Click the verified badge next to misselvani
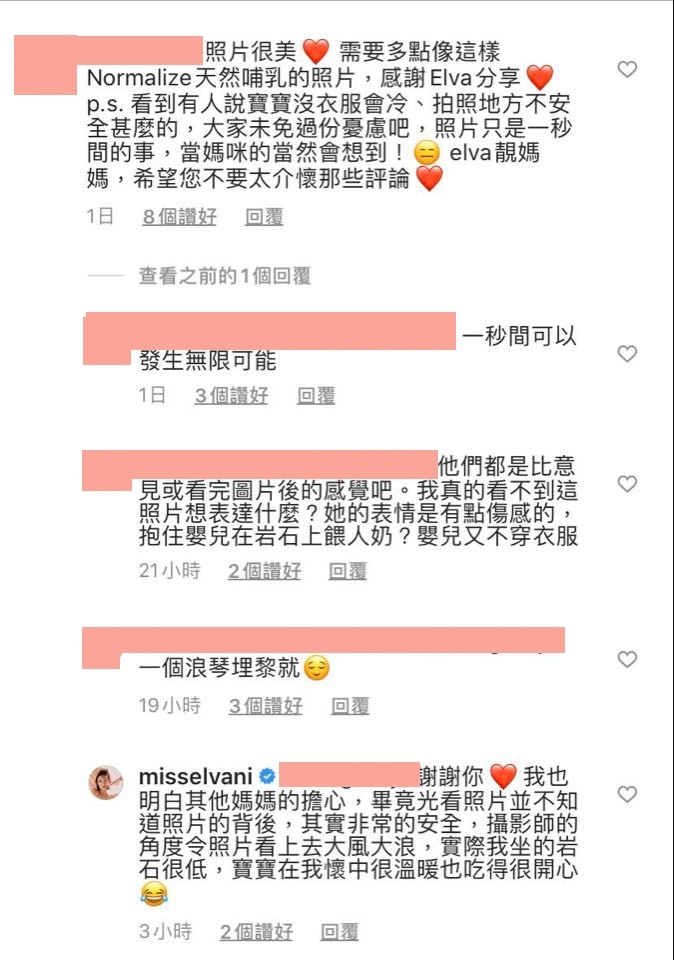This screenshot has width=674, height=960. 267,776
